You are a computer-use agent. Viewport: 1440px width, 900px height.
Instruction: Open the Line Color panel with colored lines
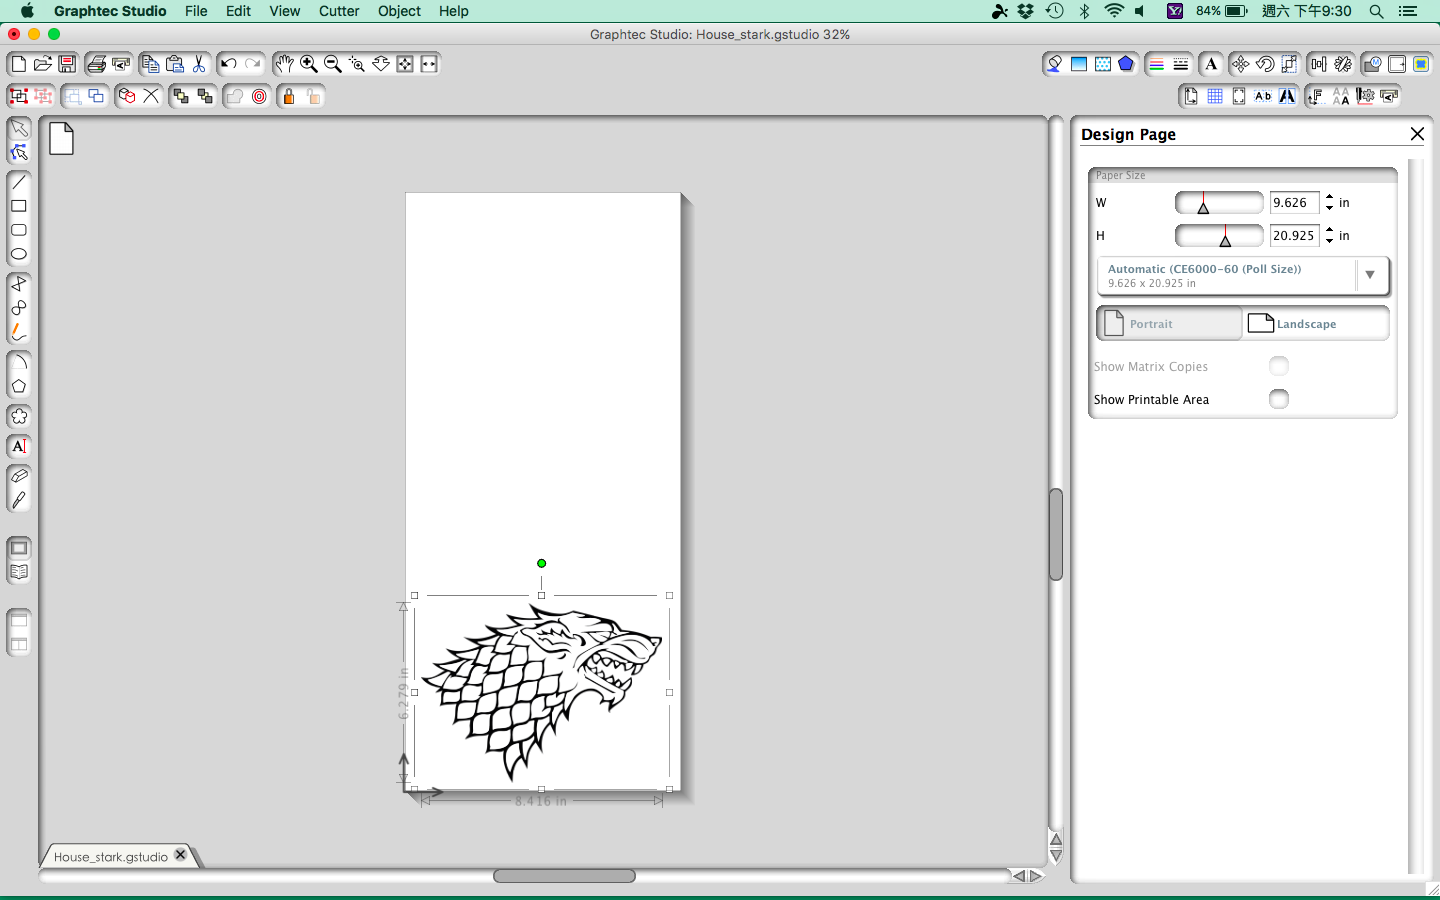(x=1156, y=64)
